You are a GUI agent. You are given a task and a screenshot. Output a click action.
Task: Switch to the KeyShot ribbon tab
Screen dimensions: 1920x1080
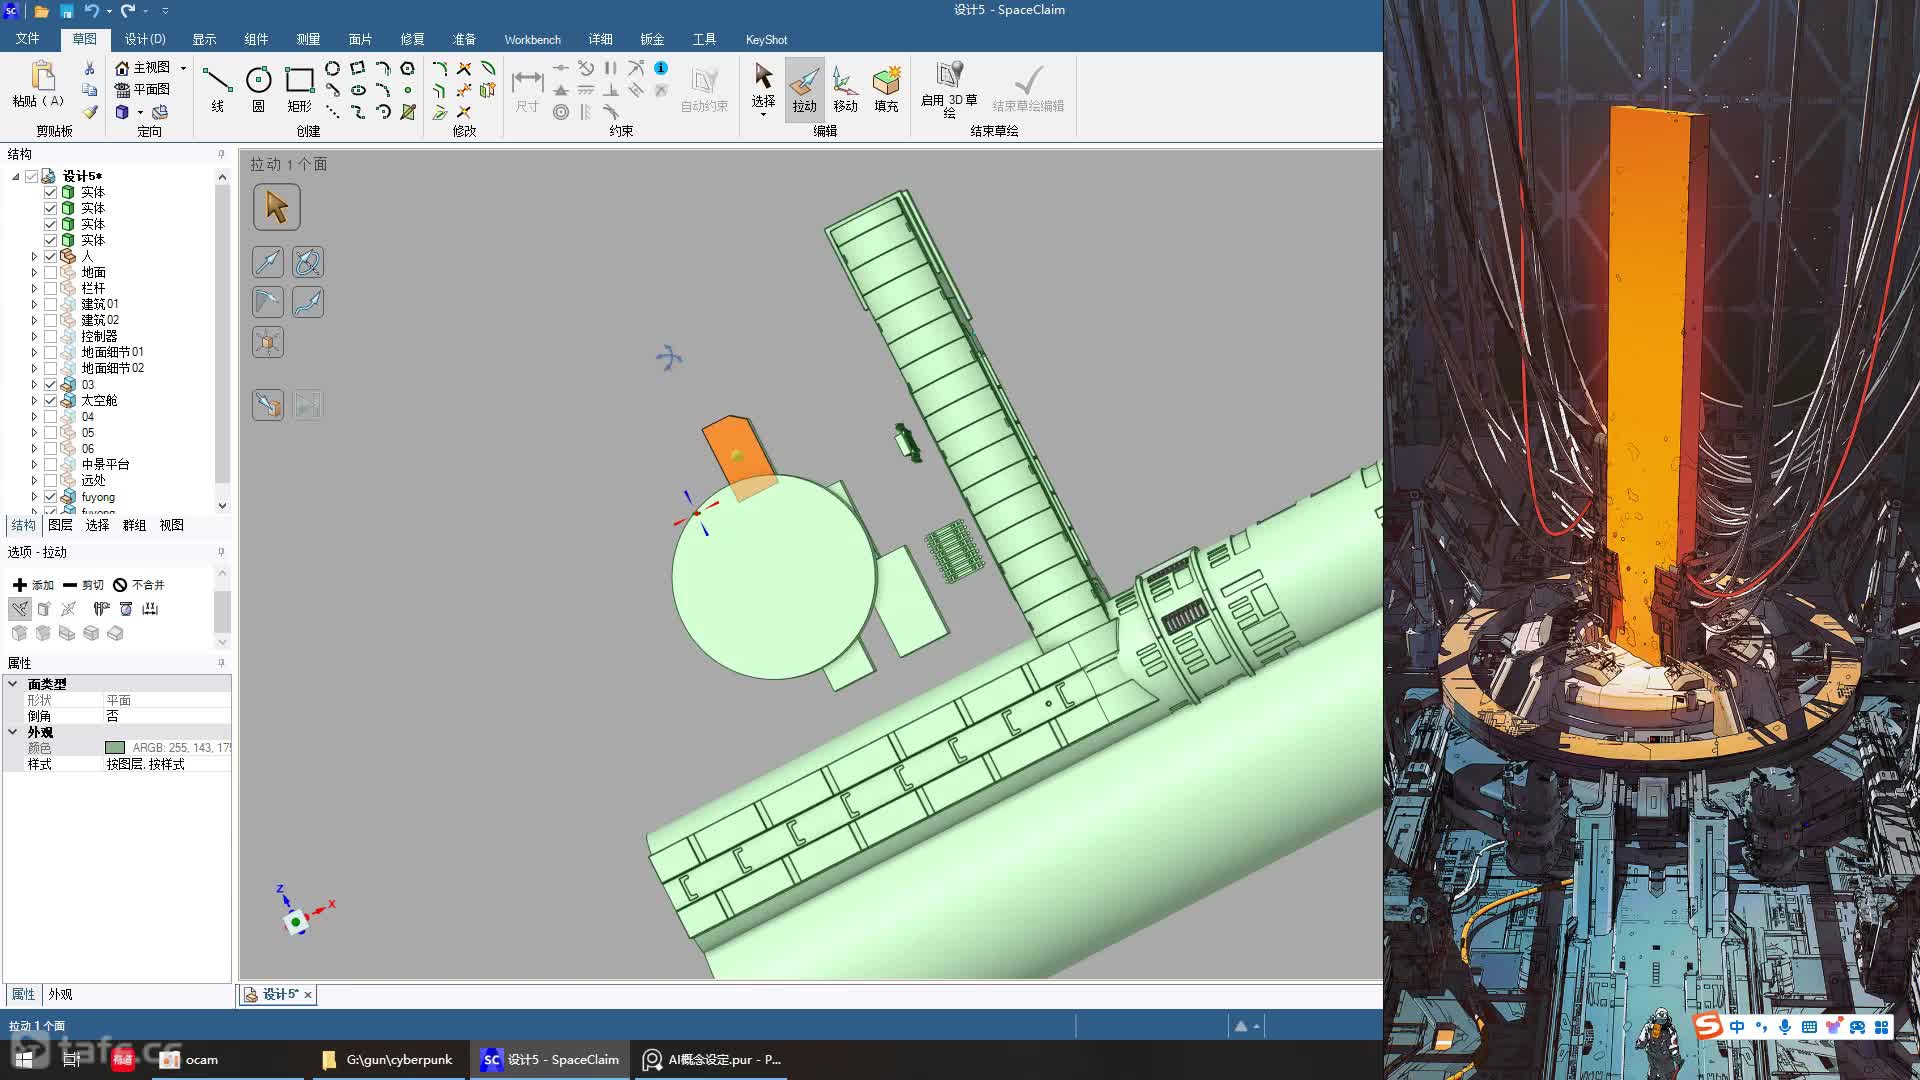click(766, 39)
